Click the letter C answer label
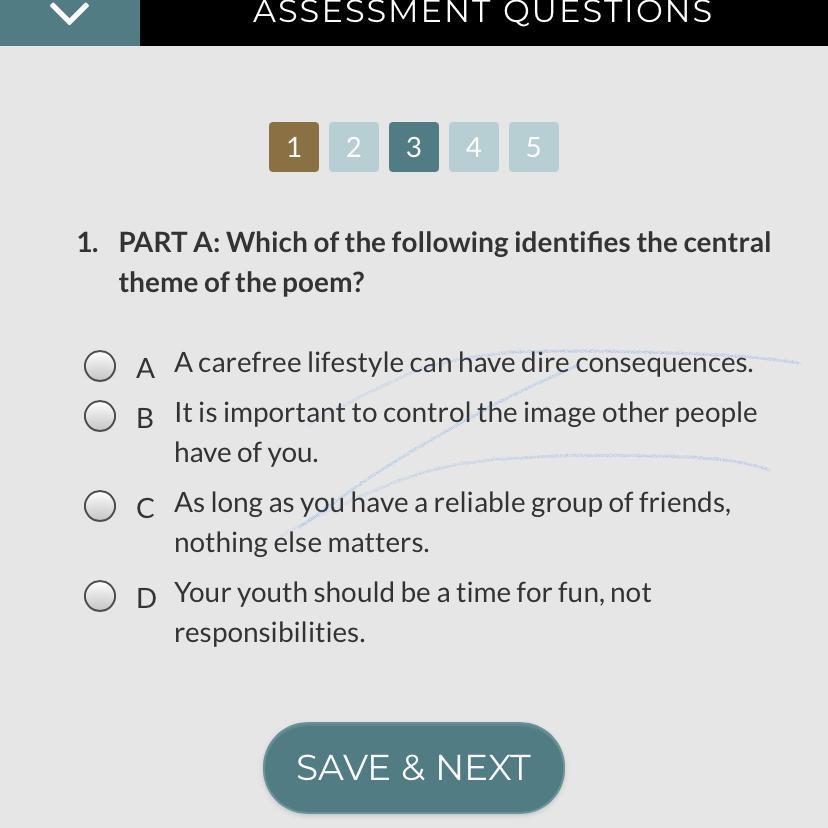Image resolution: width=828 pixels, height=828 pixels. (x=146, y=509)
